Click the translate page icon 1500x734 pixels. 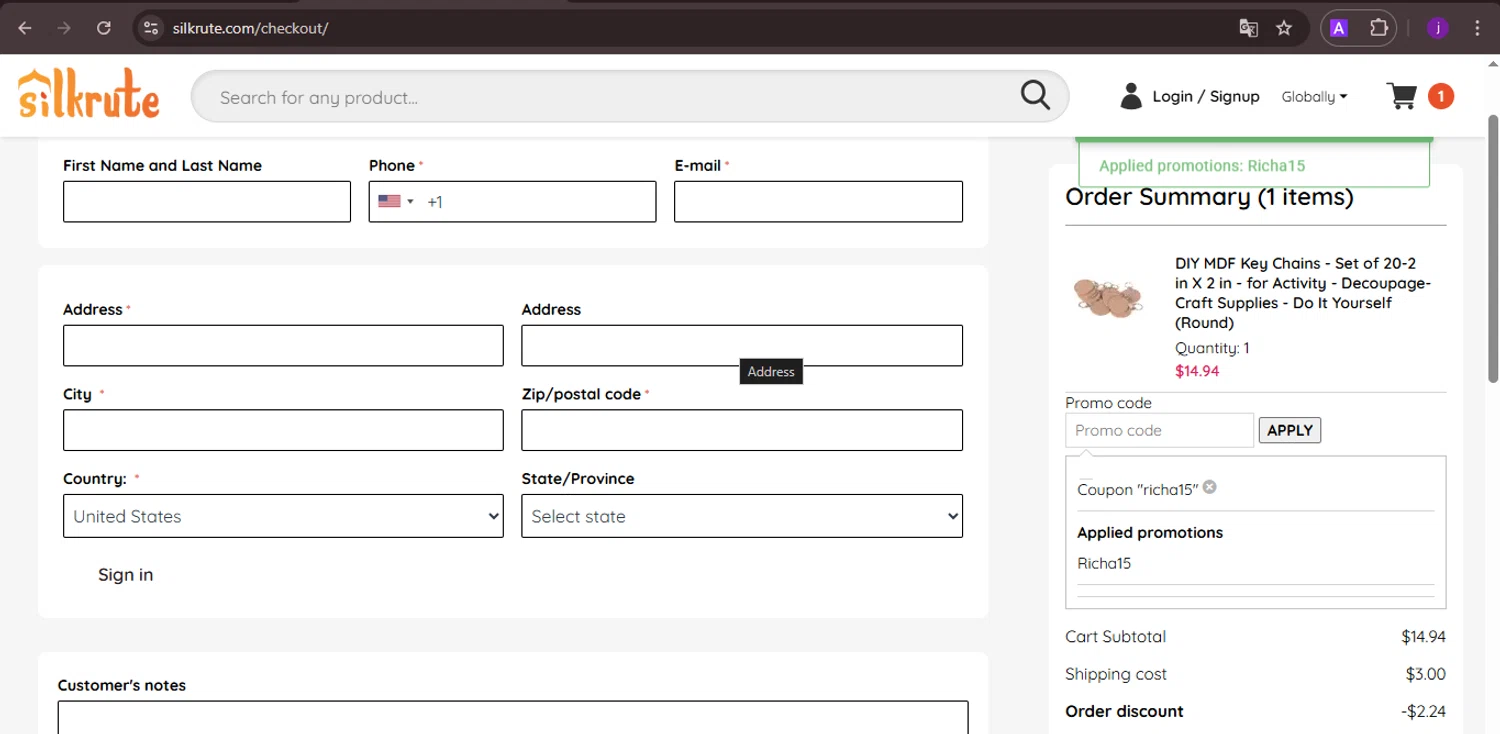[x=1248, y=28]
